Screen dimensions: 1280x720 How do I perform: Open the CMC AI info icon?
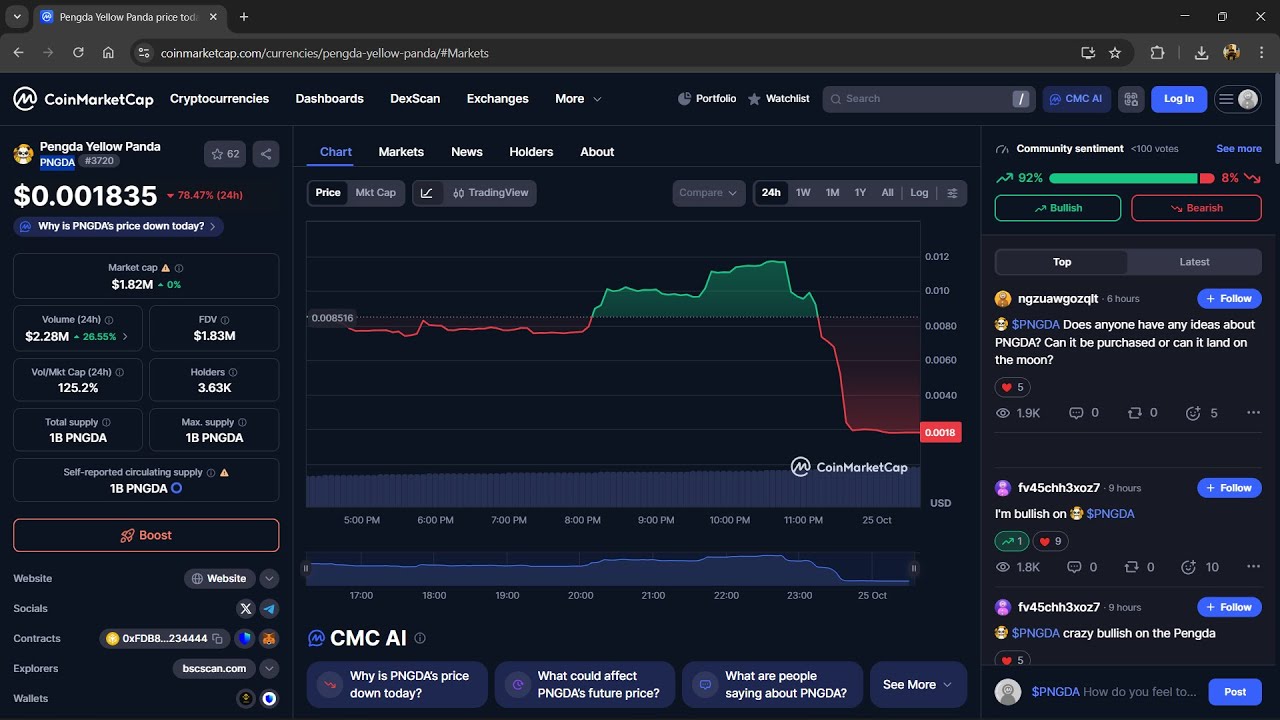click(x=420, y=638)
